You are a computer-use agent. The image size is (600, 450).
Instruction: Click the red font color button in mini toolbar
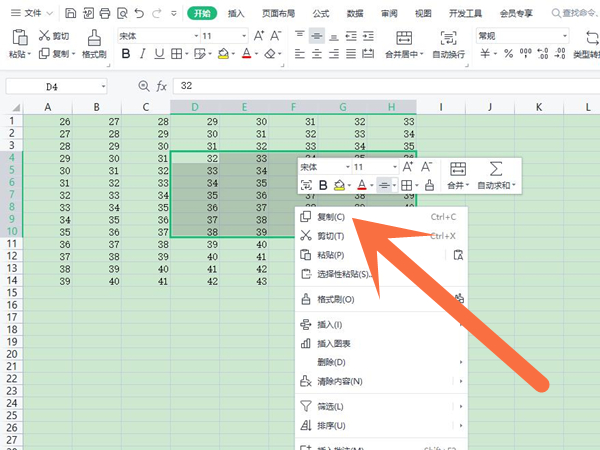point(360,185)
